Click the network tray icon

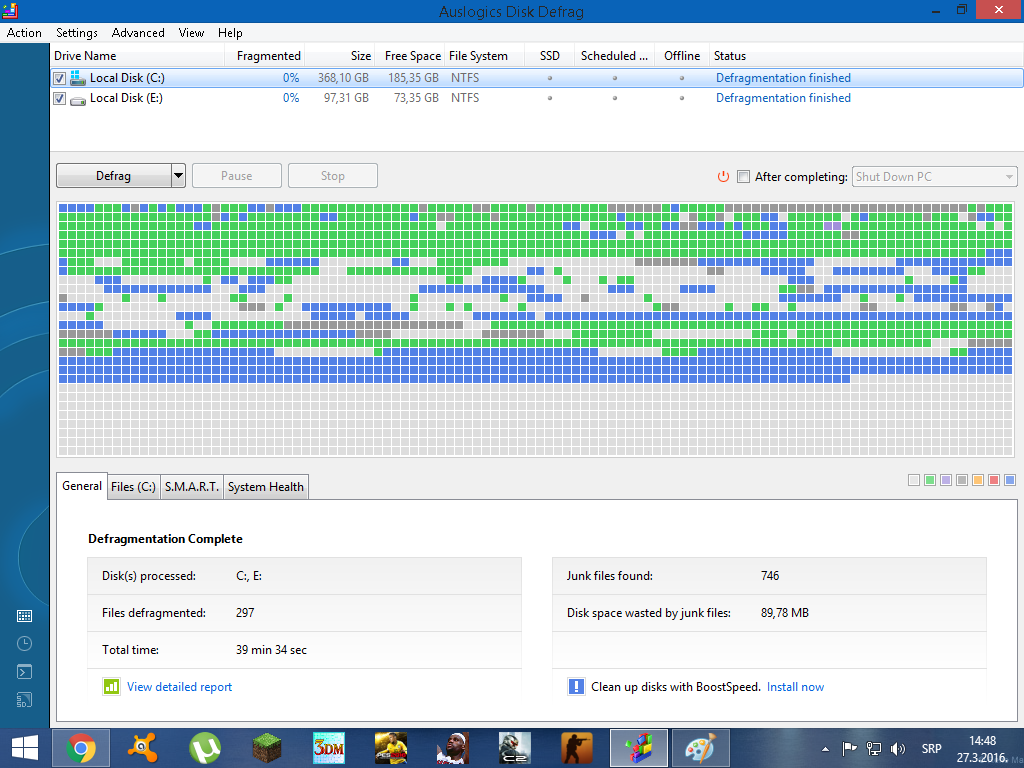point(873,748)
